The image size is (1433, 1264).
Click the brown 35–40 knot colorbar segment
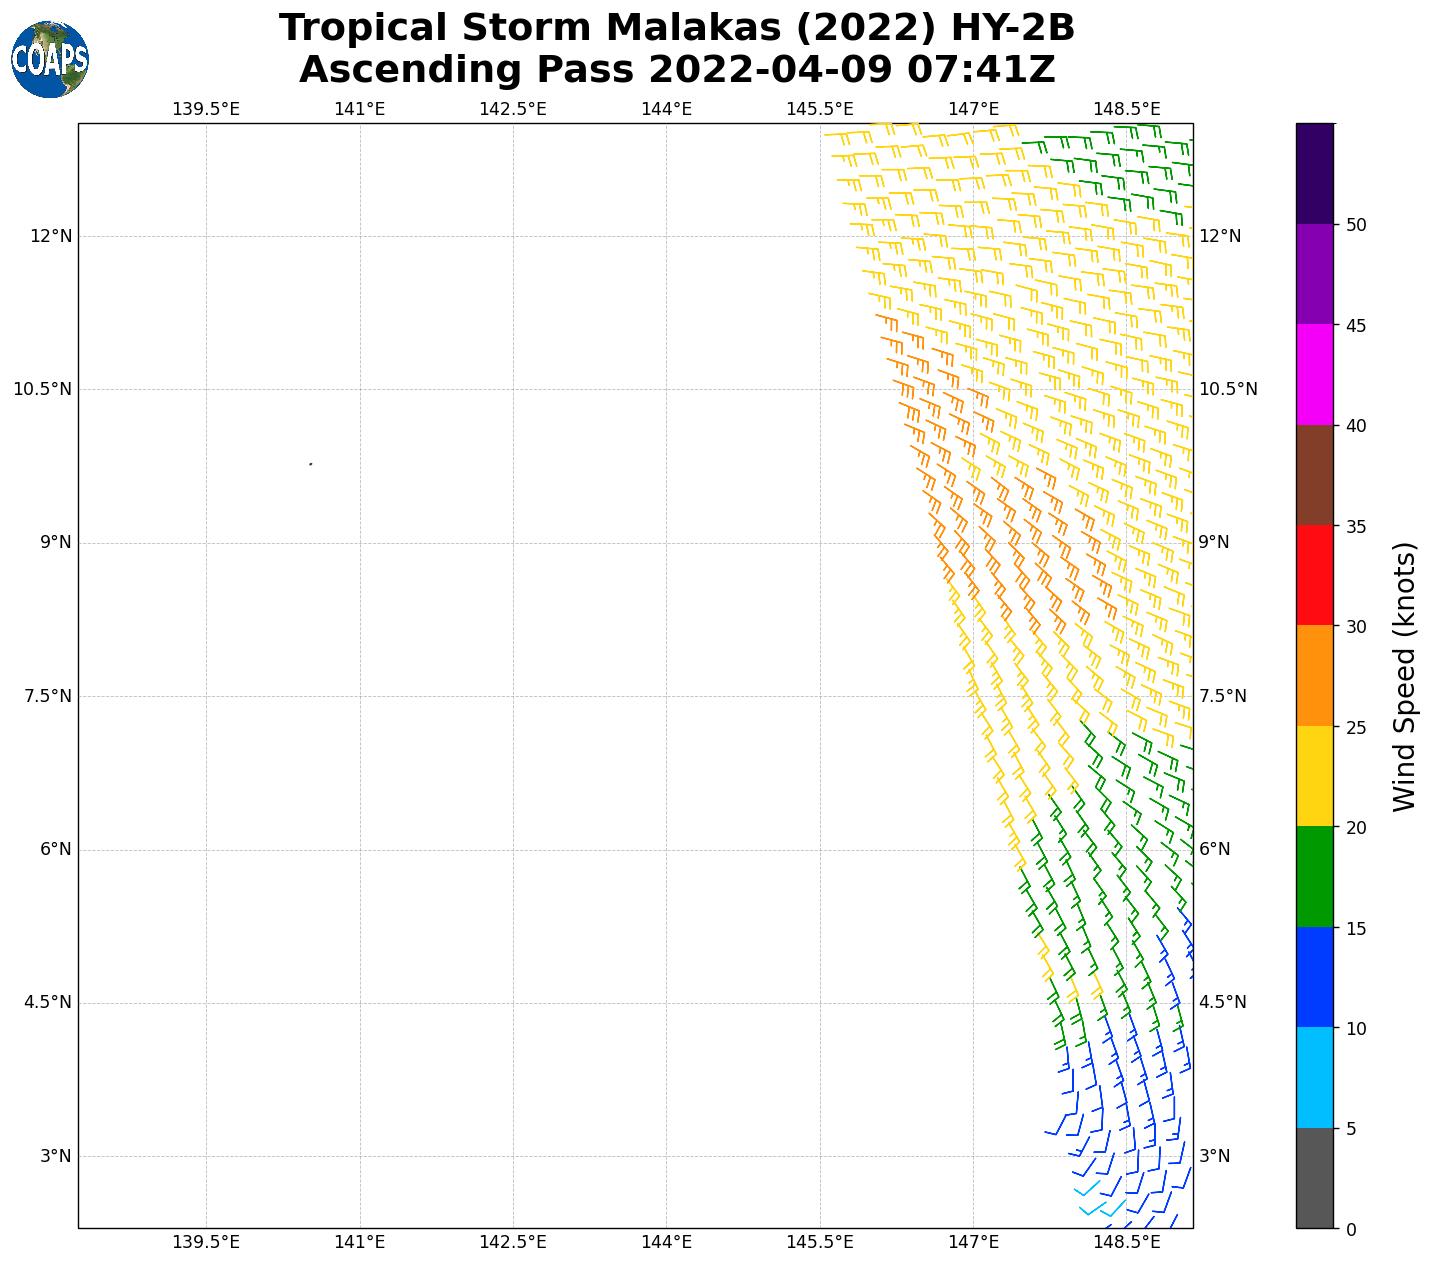1314,475
